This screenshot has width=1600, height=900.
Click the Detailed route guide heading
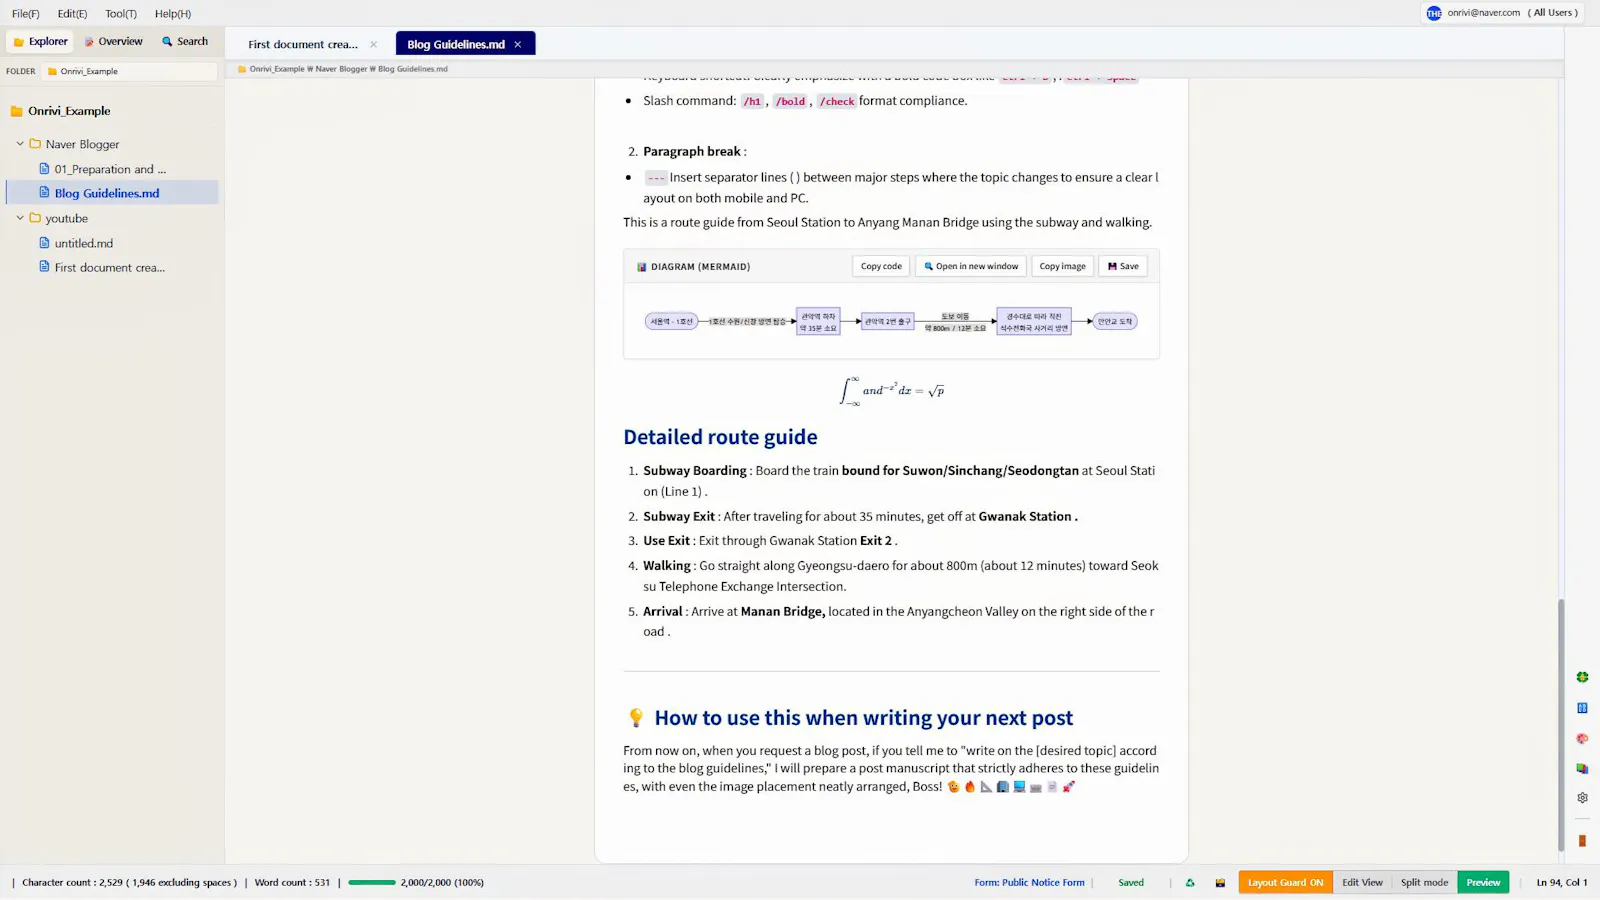[x=720, y=437]
